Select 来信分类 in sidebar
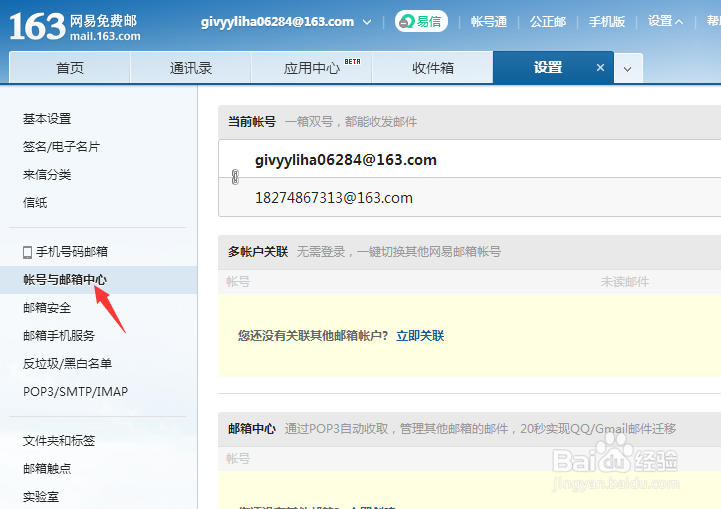The width and height of the screenshot is (721, 509). pyautogui.click(x=47, y=175)
